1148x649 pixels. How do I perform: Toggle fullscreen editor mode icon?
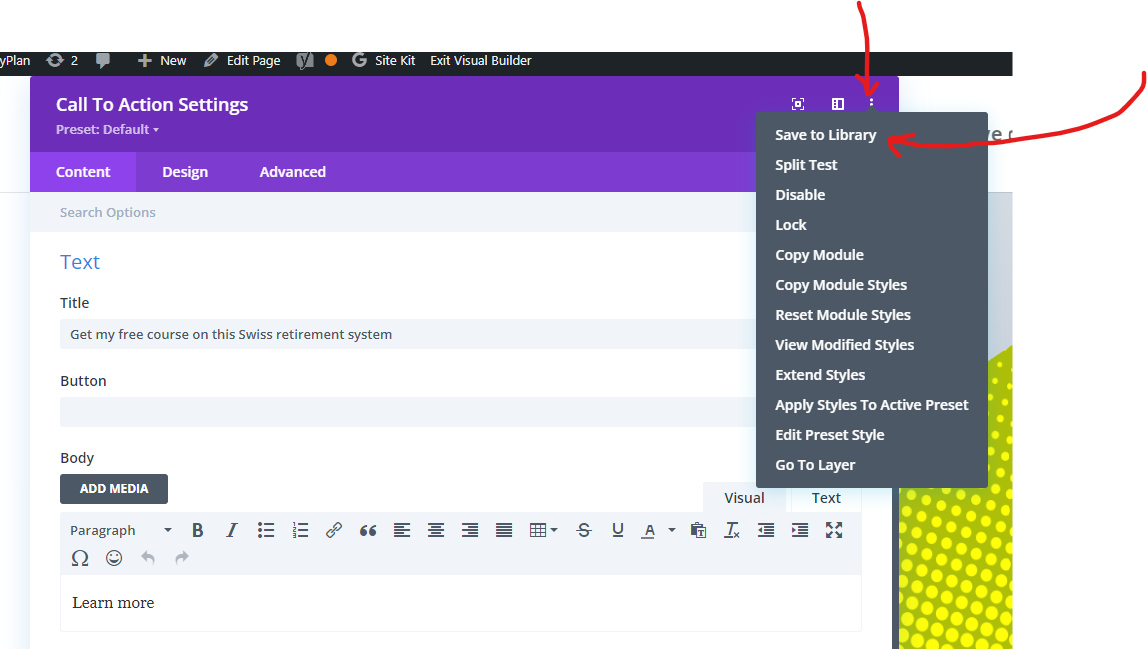(x=834, y=530)
